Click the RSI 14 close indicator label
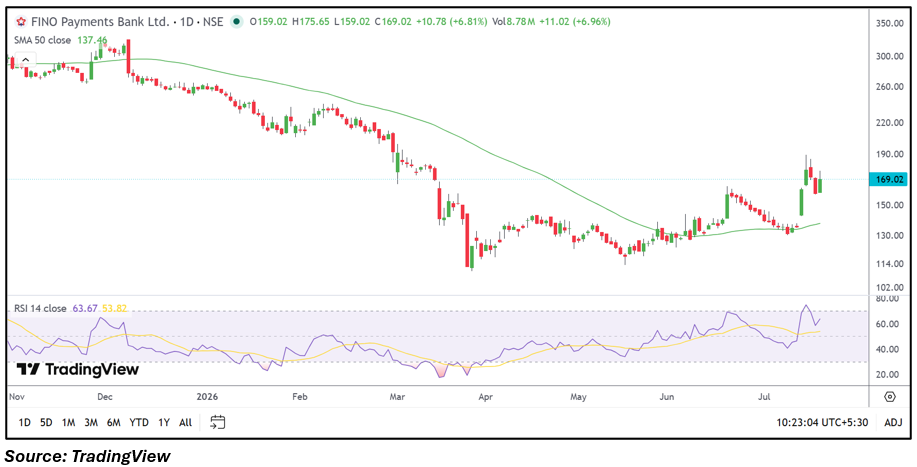The width and height of the screenshot is (917, 467). point(41,308)
